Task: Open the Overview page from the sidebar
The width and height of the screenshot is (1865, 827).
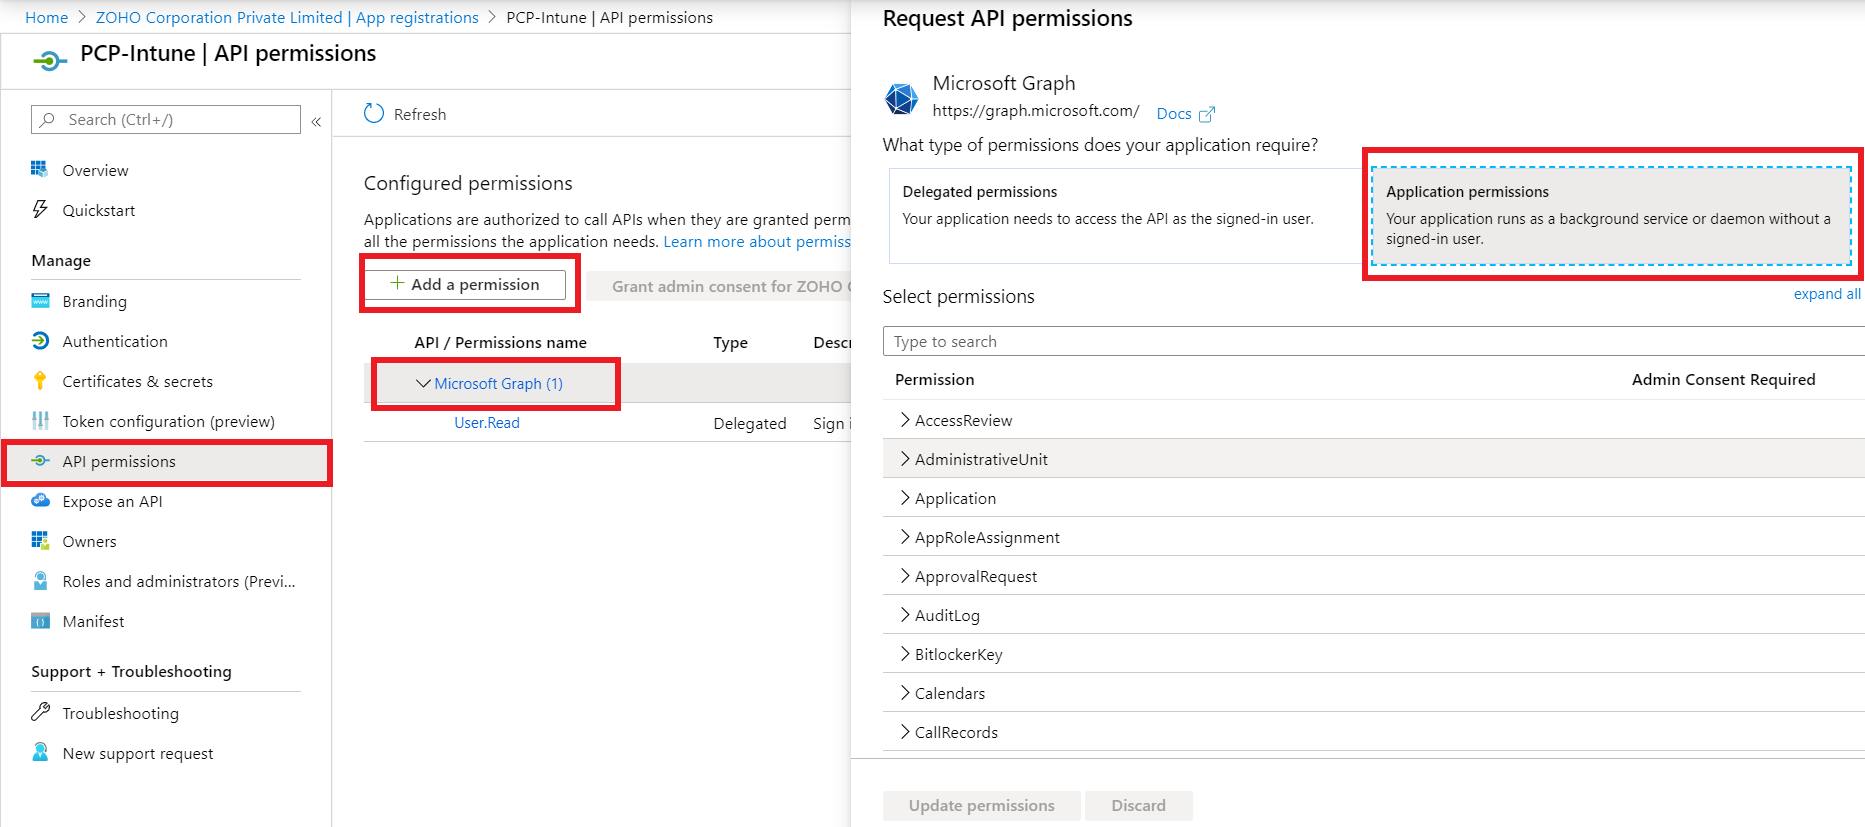Action: coord(95,170)
